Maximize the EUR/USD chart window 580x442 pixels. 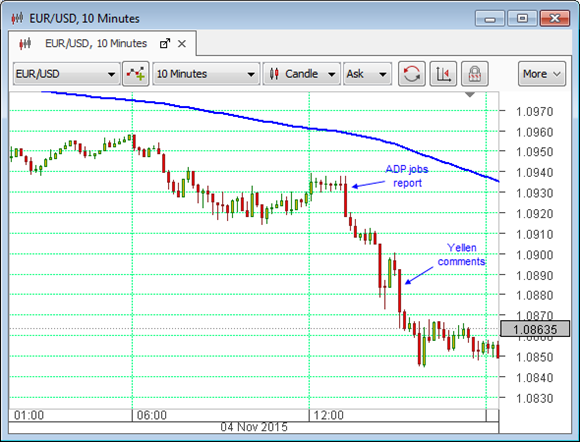click(522, 18)
